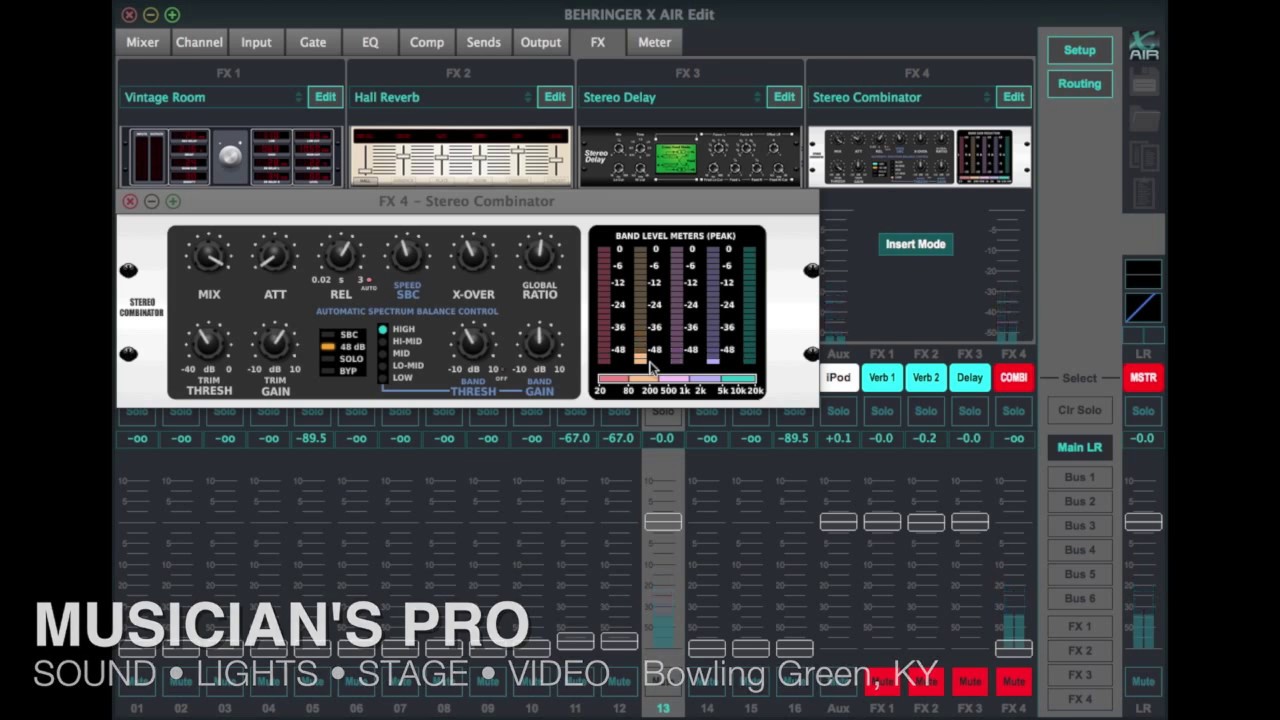Click the Stereo Combinator effect thumbnail in FX 4

(x=919, y=156)
